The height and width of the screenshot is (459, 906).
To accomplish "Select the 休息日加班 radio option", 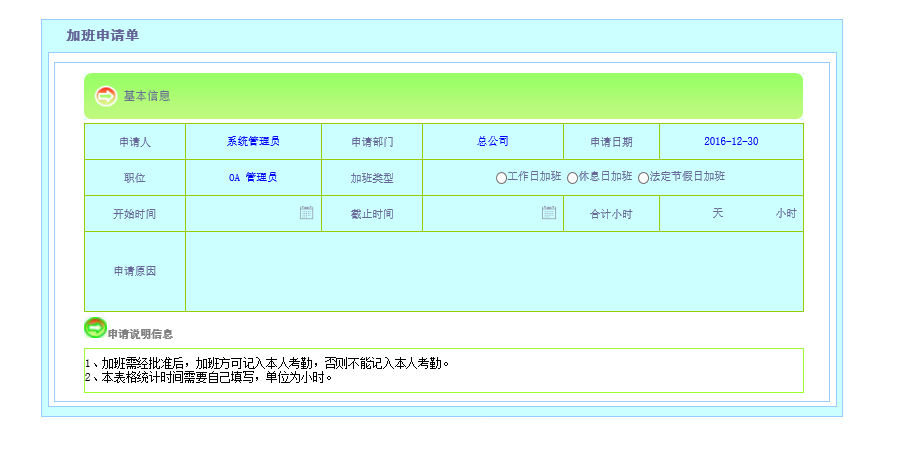I will click(572, 178).
